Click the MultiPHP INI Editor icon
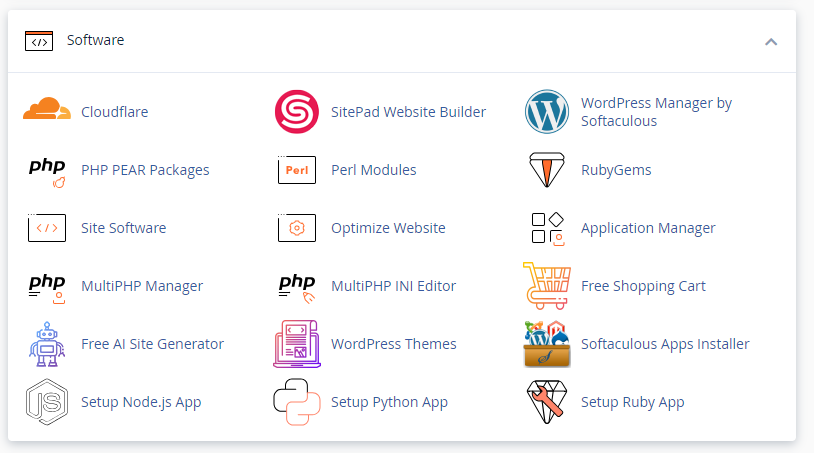 tap(297, 289)
